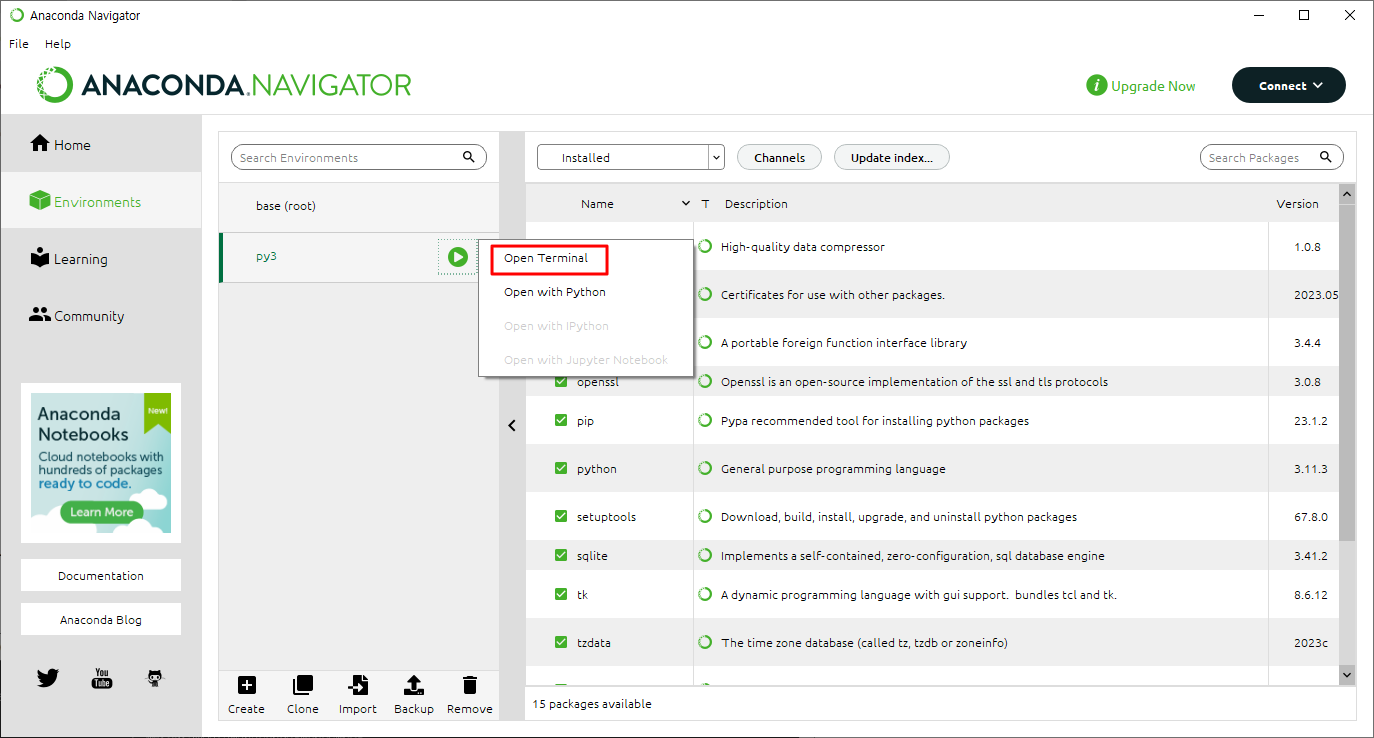Click the Open with Jupyter Notebook item
Screen dimensions: 1374x738
coord(586,360)
